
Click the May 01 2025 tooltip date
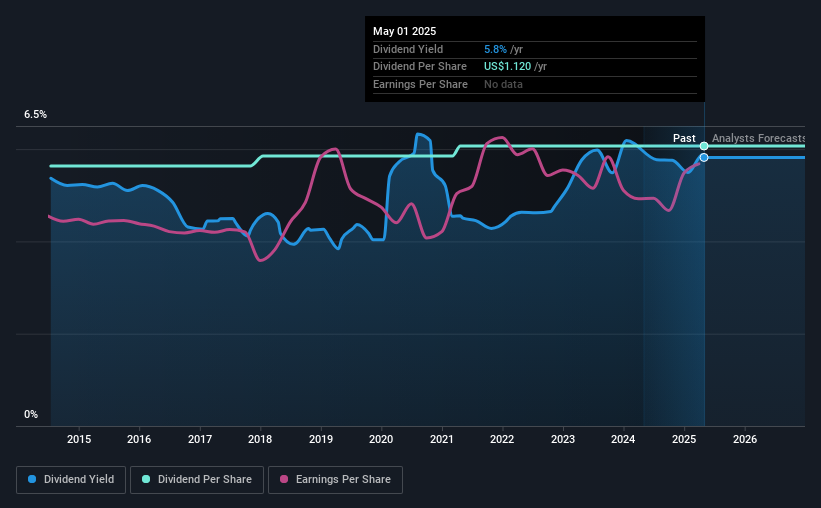pos(405,31)
